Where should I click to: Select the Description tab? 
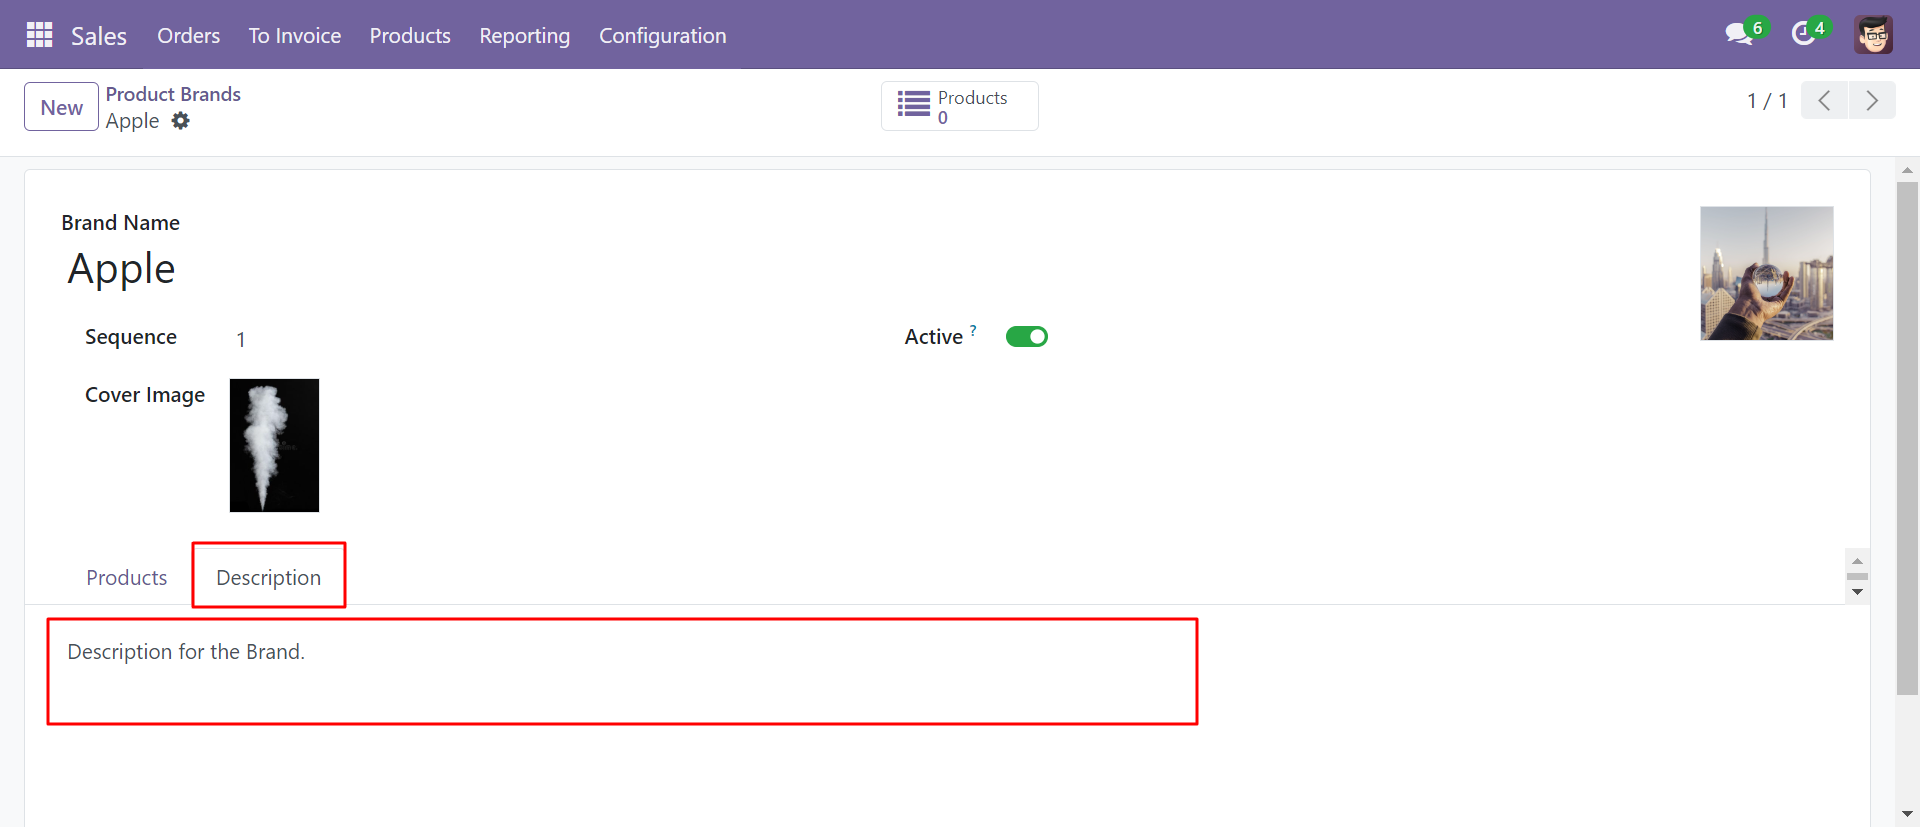coord(269,577)
